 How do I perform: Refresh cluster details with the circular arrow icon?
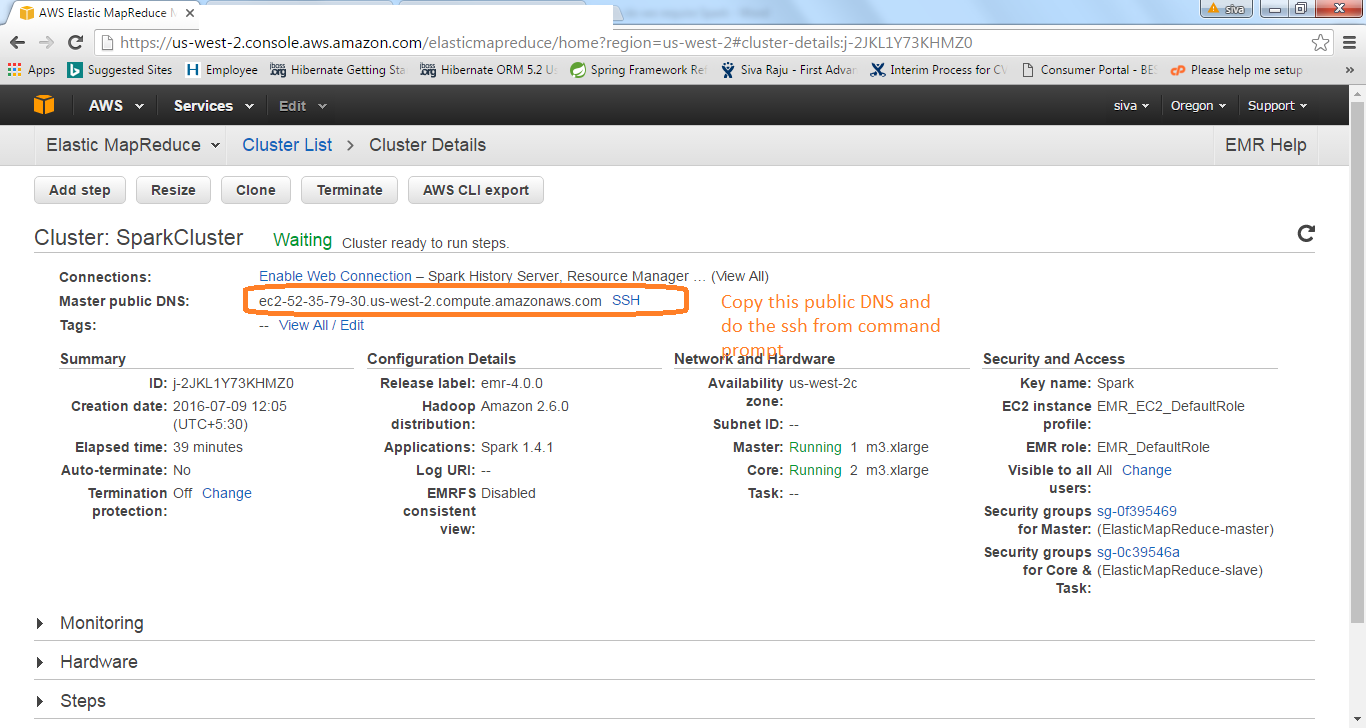tap(1305, 233)
